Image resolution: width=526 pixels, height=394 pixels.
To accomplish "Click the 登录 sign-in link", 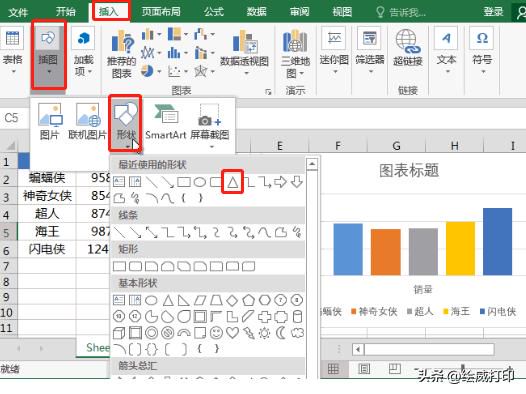I will coord(493,12).
